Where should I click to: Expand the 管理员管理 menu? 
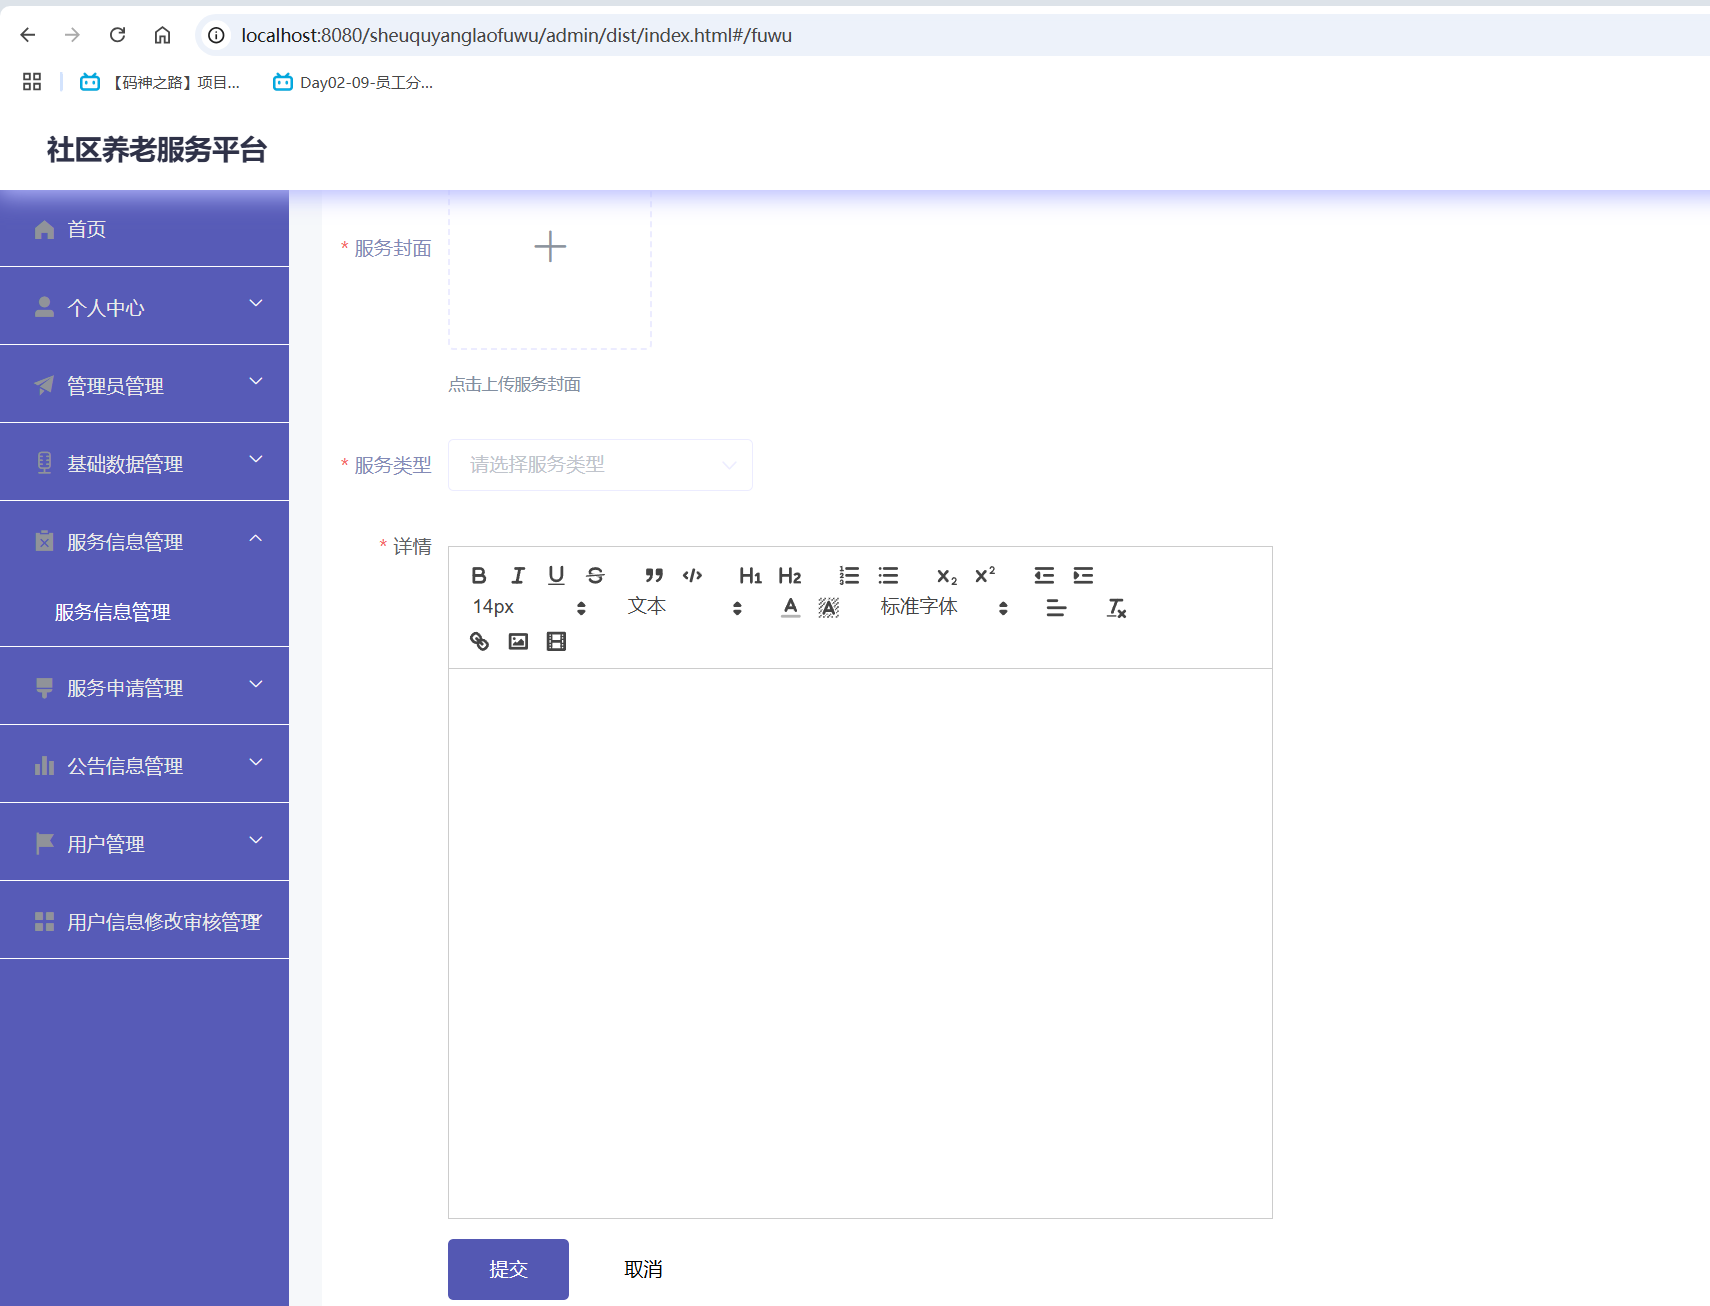[144, 384]
